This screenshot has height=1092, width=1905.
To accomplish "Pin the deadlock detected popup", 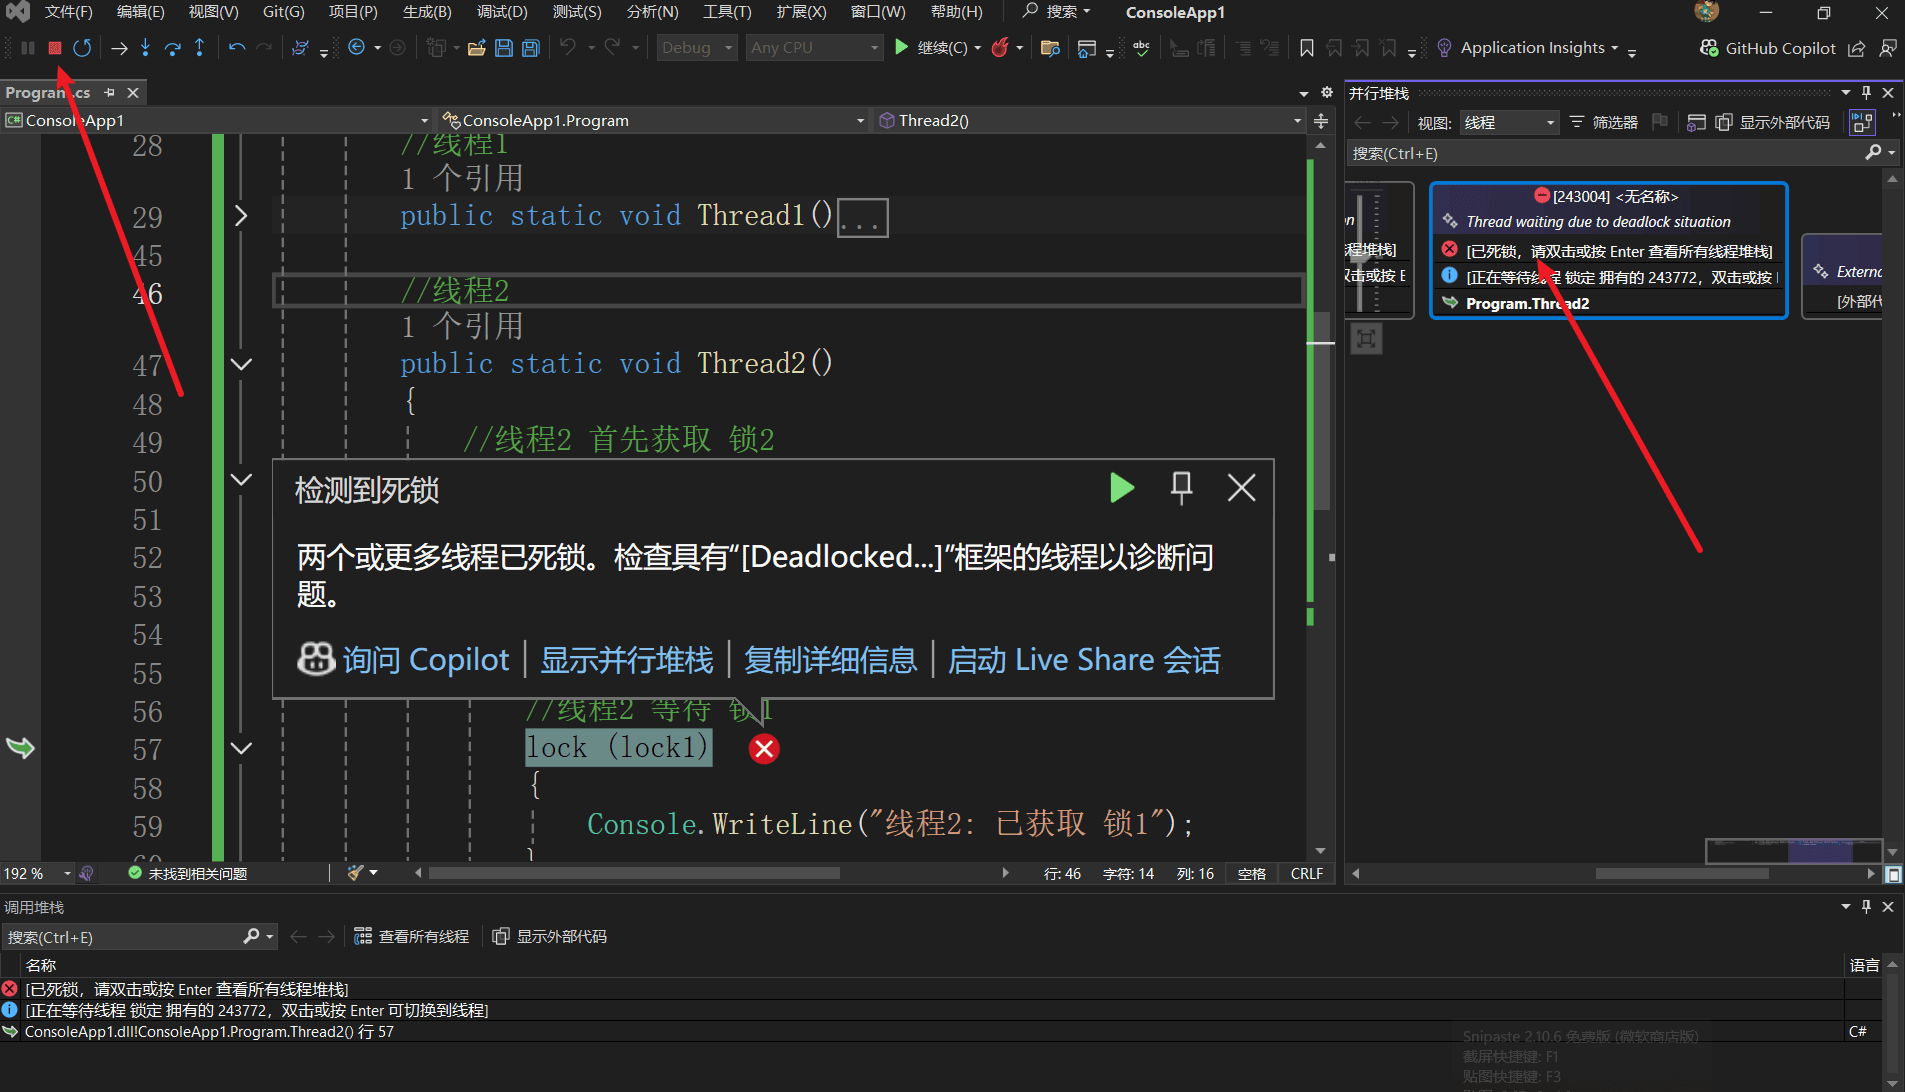I will 1181,488.
